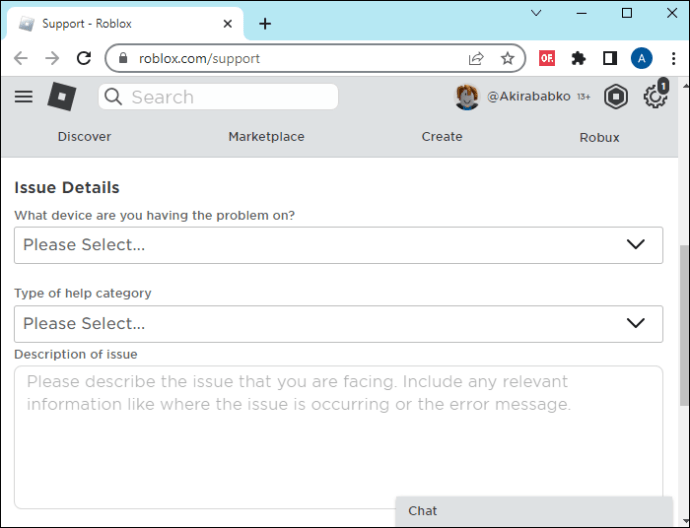Viewport: 690px width, 528px height.
Task: Open the Discover tab
Action: pyautogui.click(x=84, y=137)
